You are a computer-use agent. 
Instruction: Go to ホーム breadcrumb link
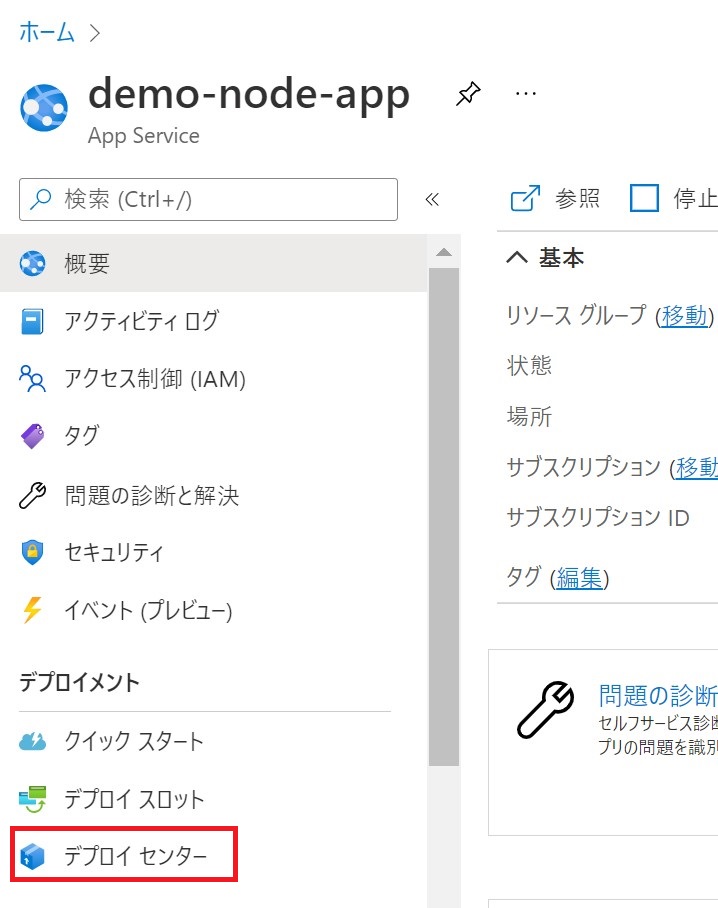[47, 32]
